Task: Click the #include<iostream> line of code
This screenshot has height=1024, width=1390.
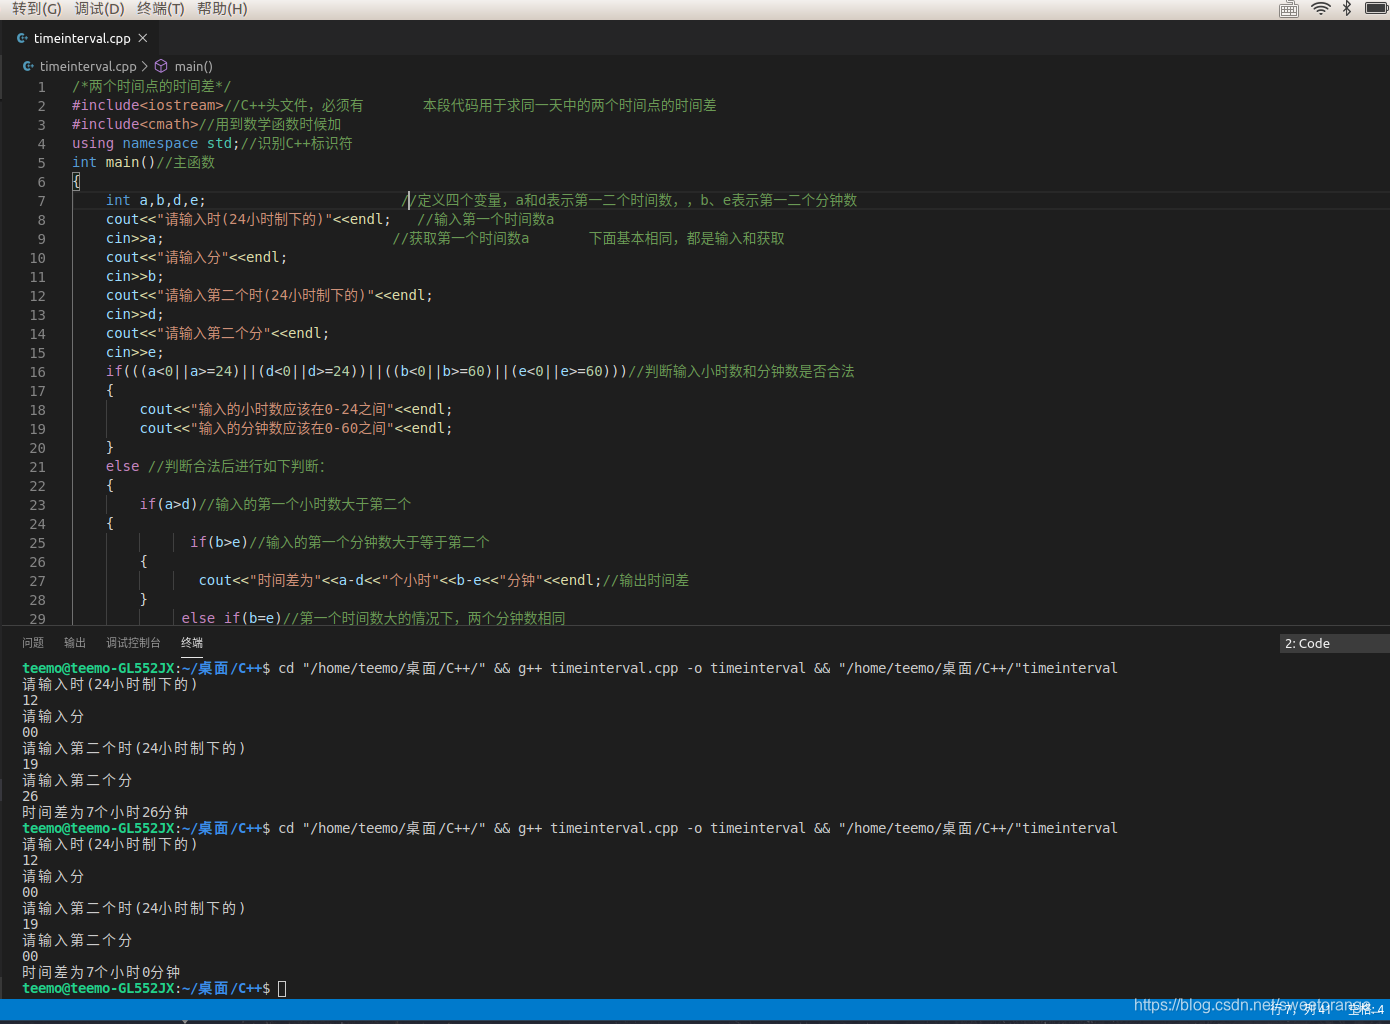Action: 148,105
